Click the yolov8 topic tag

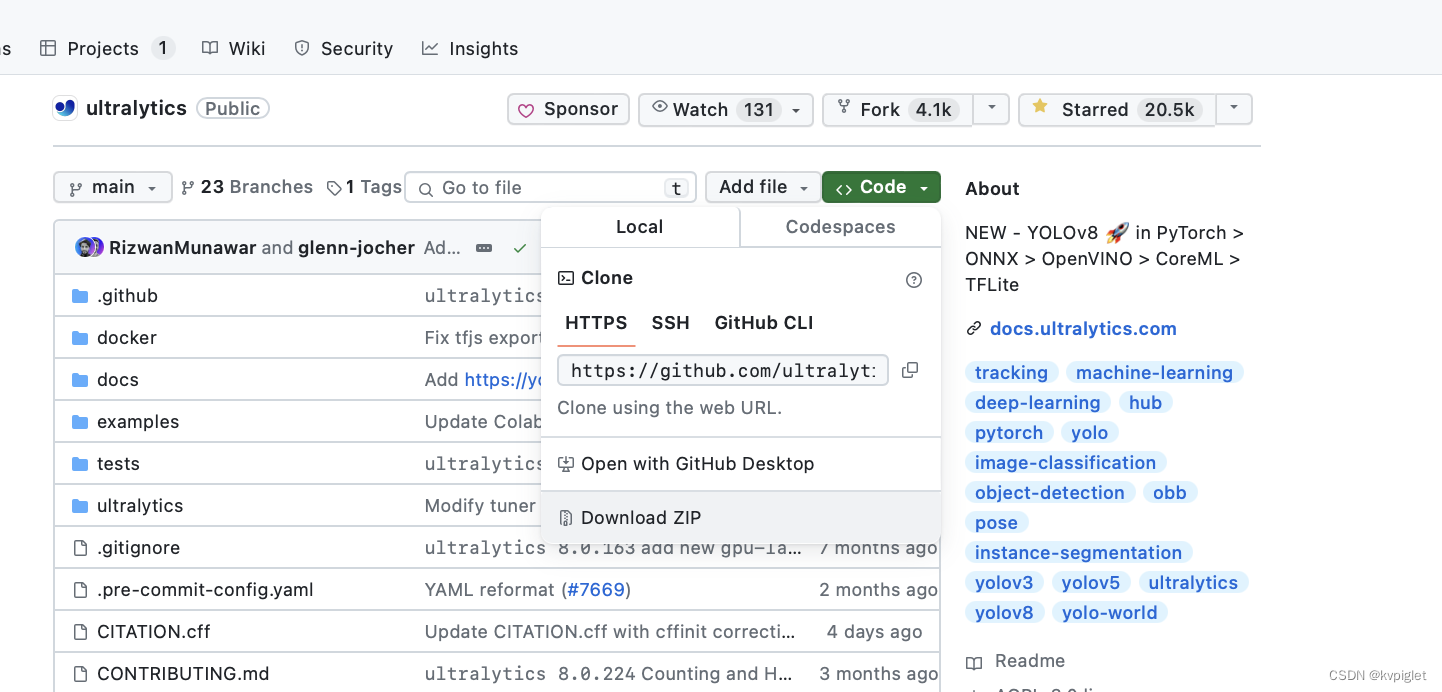[1004, 613]
